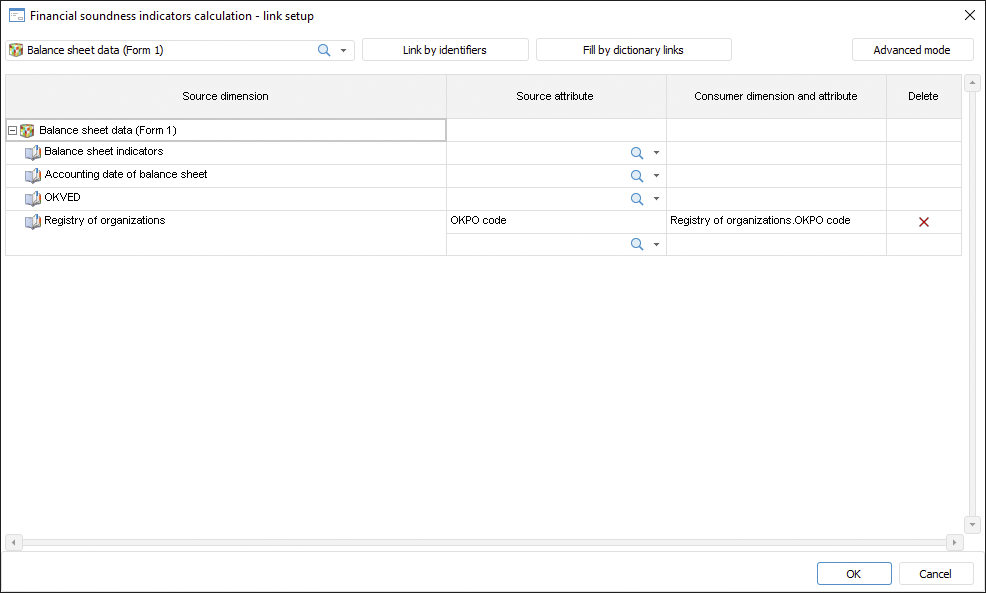Click the Registry of organizations dictionary icon

[33, 222]
